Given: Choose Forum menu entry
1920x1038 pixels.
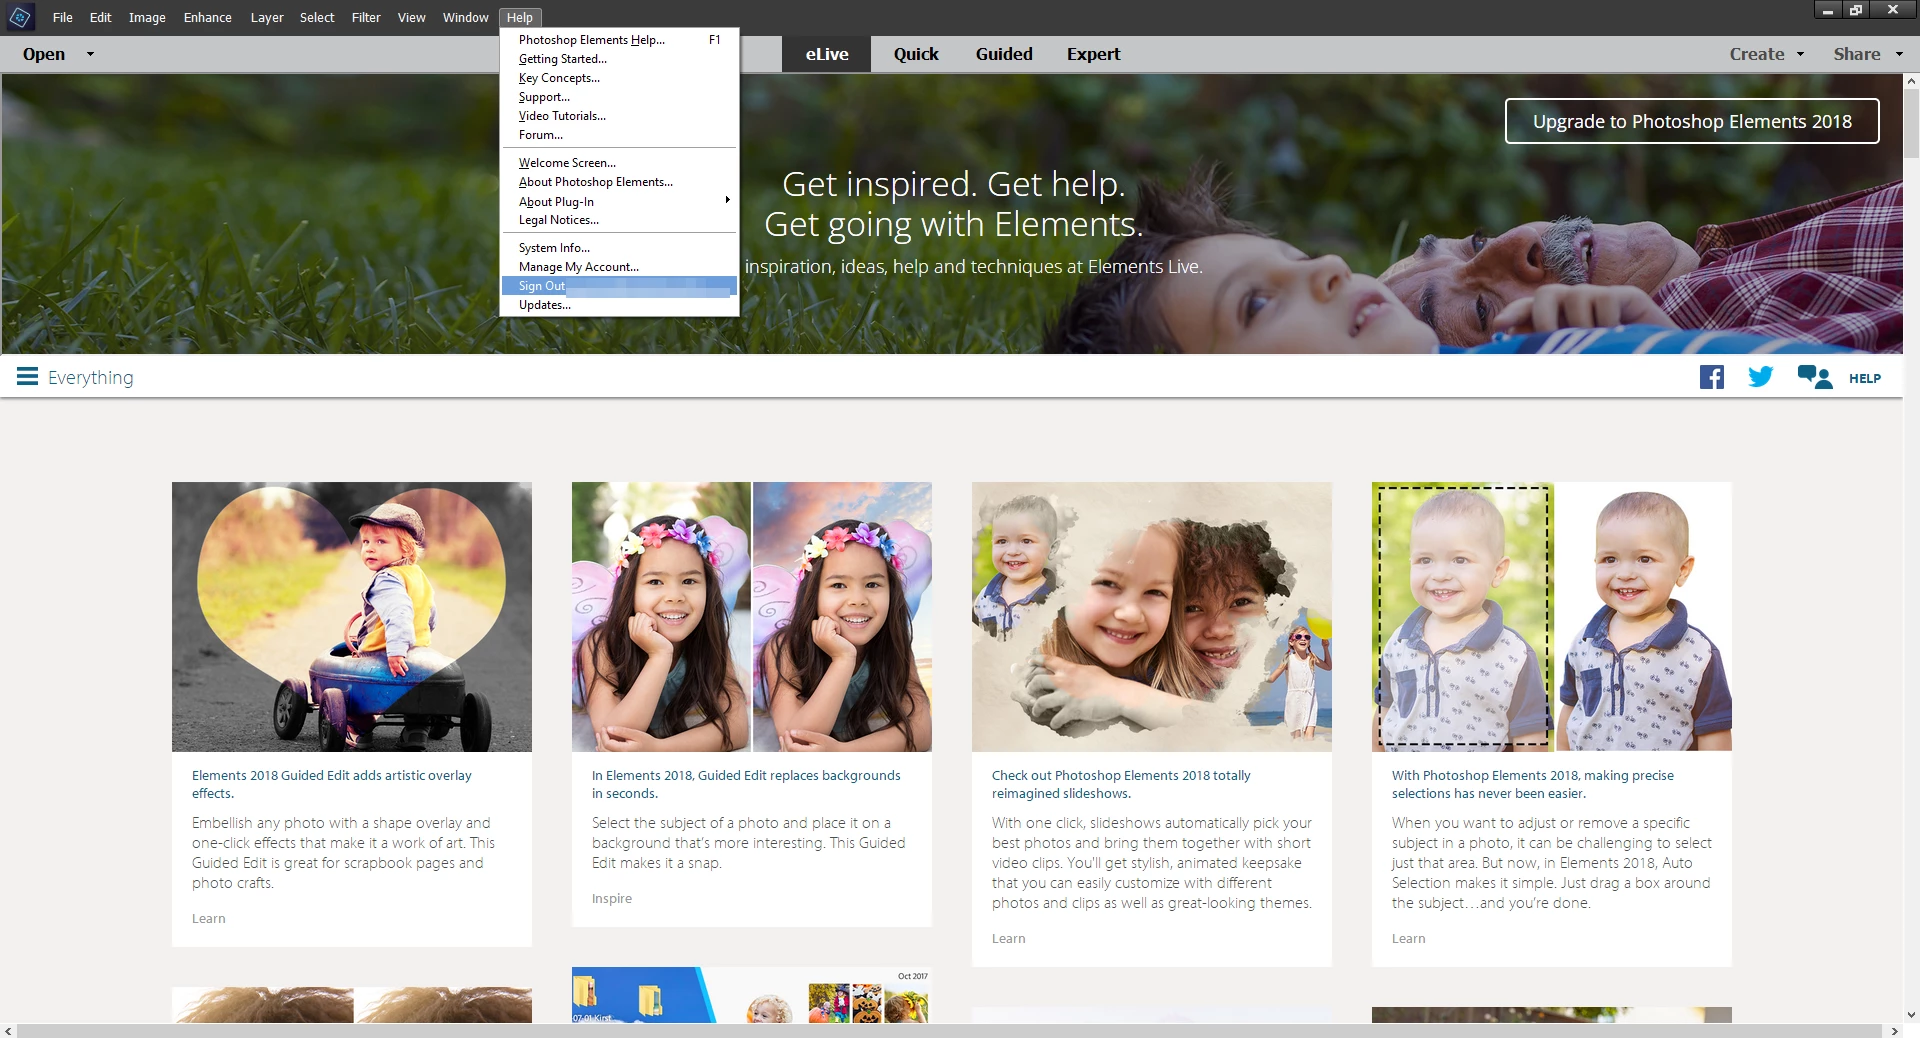Looking at the screenshot, I should (x=619, y=135).
